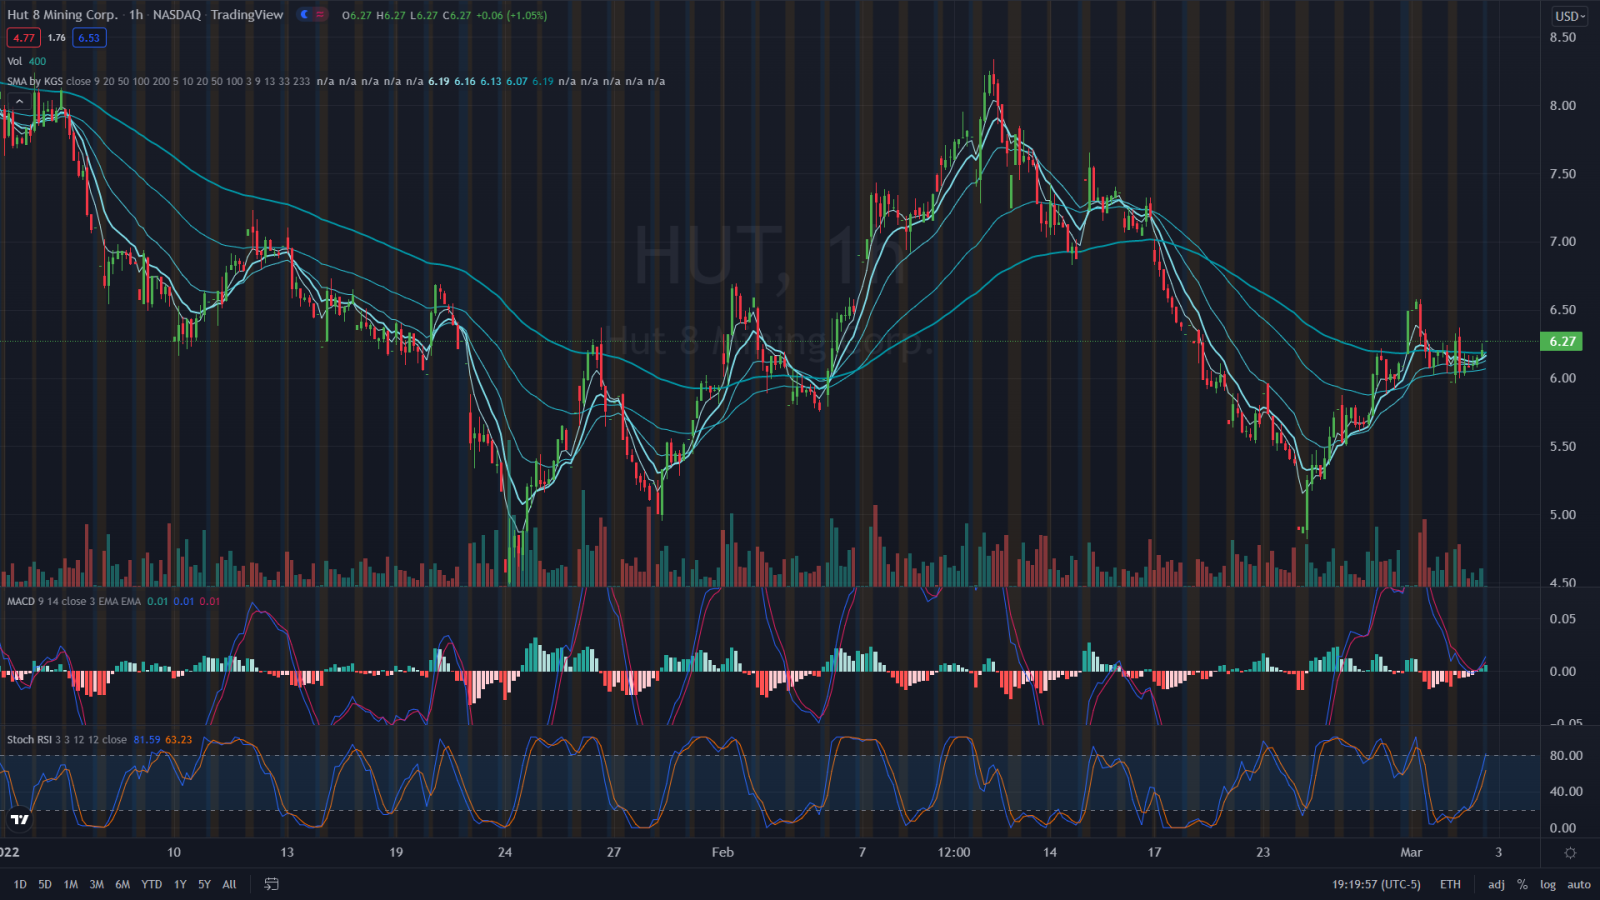This screenshot has height=900, width=1600.
Task: Click the 12:00 label on time axis
Action: point(954,852)
